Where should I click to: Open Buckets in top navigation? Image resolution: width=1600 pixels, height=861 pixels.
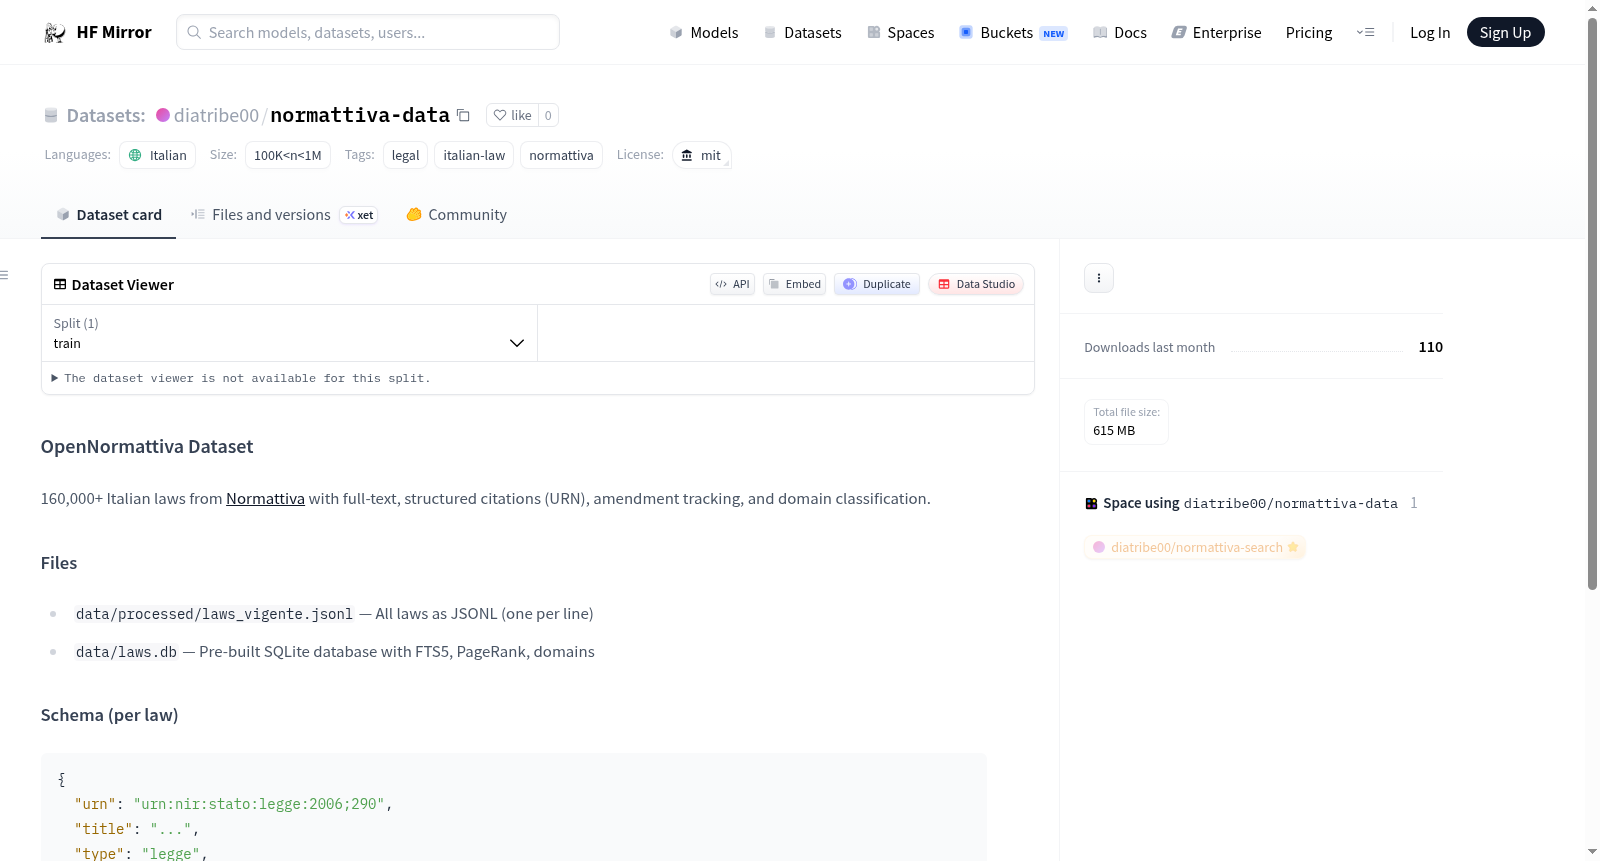click(x=1013, y=33)
